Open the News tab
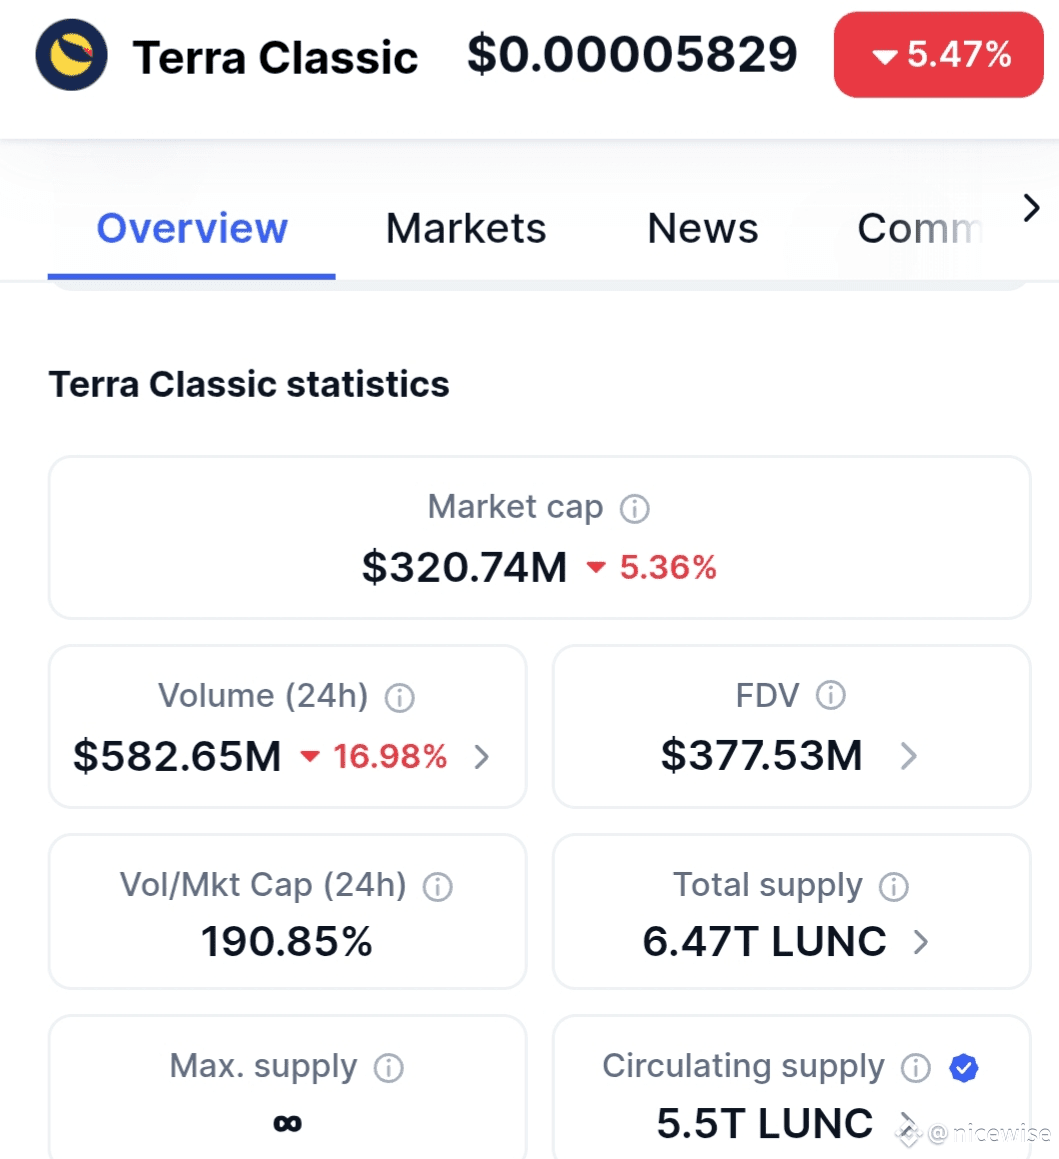1059x1159 pixels. [703, 229]
